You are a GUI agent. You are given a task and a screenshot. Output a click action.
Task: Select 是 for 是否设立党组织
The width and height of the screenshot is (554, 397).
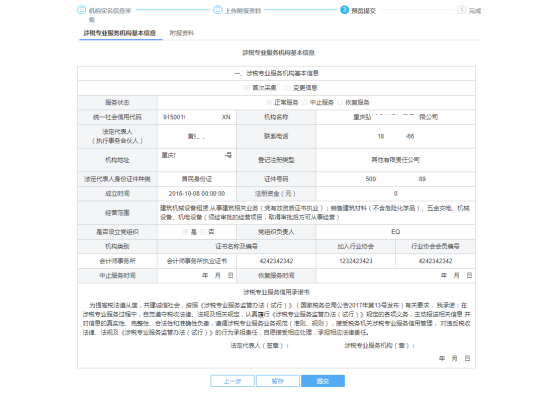[185, 232]
